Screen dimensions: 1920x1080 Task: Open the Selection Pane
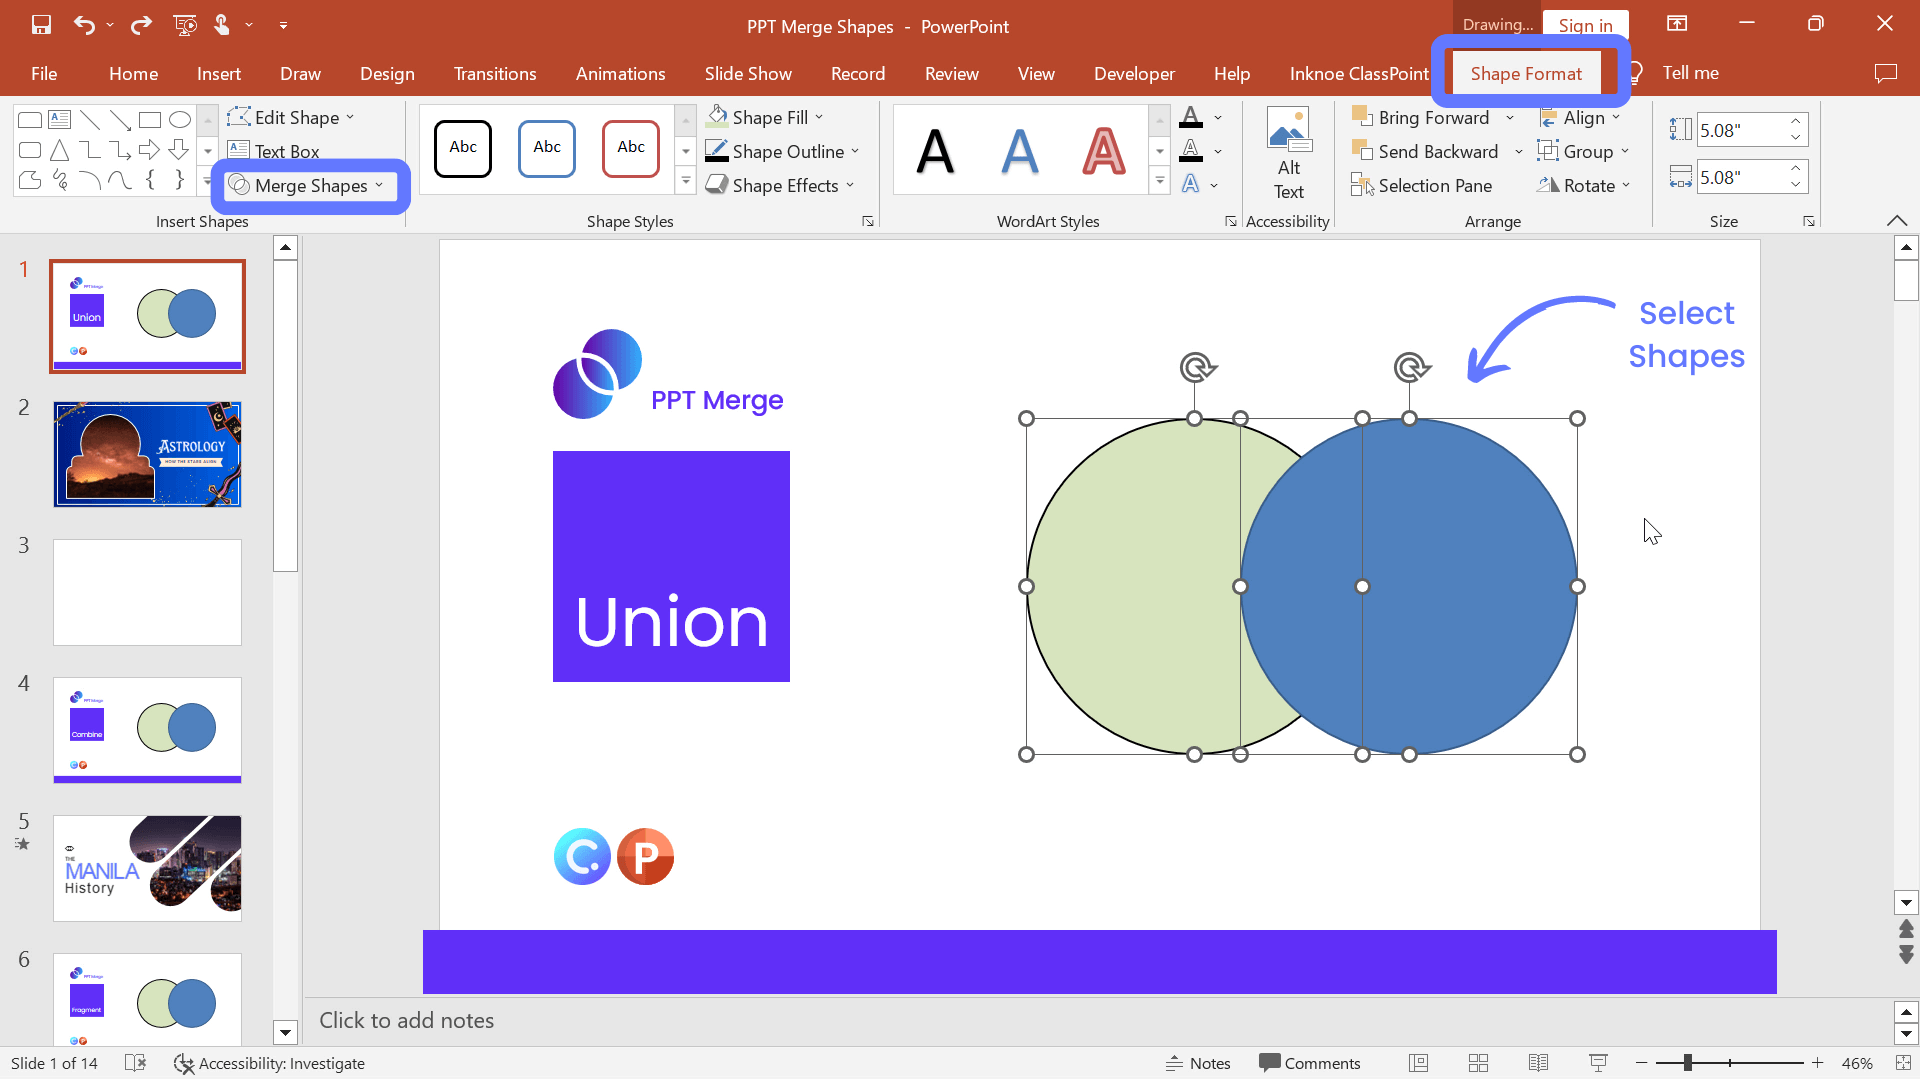[1423, 185]
